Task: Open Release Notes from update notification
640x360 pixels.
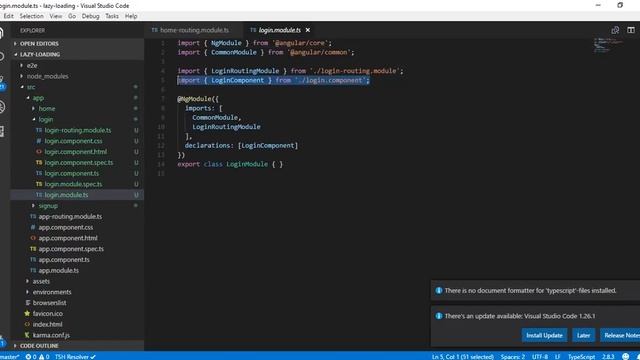Action: (x=620, y=336)
